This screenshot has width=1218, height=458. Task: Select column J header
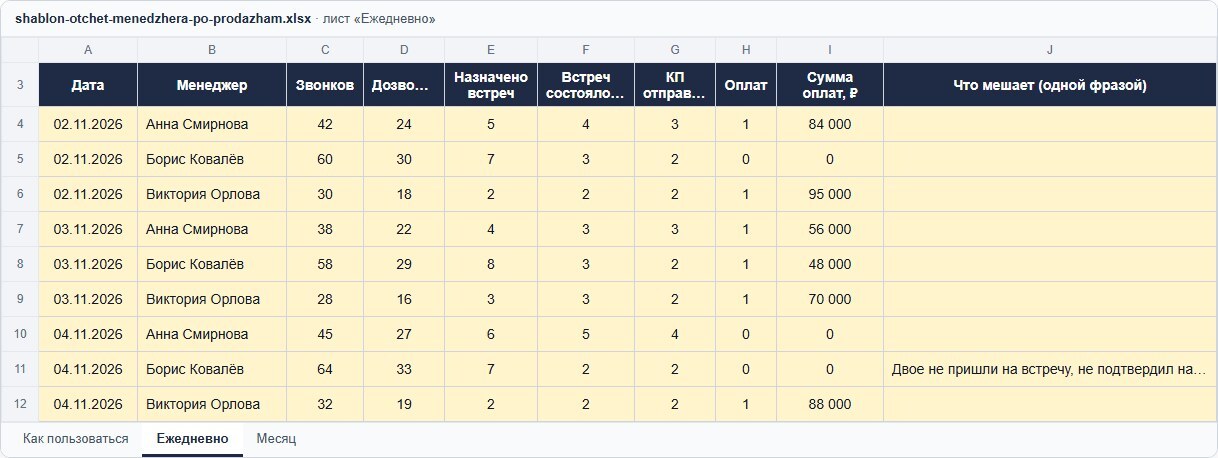pos(1050,50)
